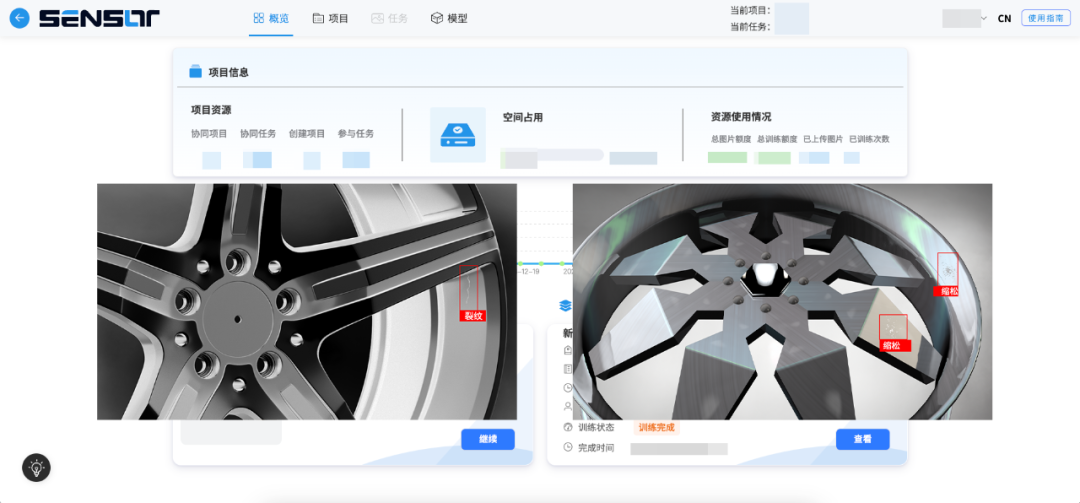The image size is (1080, 503).
Task: Open the 概览 overview tab
Action: (271, 19)
